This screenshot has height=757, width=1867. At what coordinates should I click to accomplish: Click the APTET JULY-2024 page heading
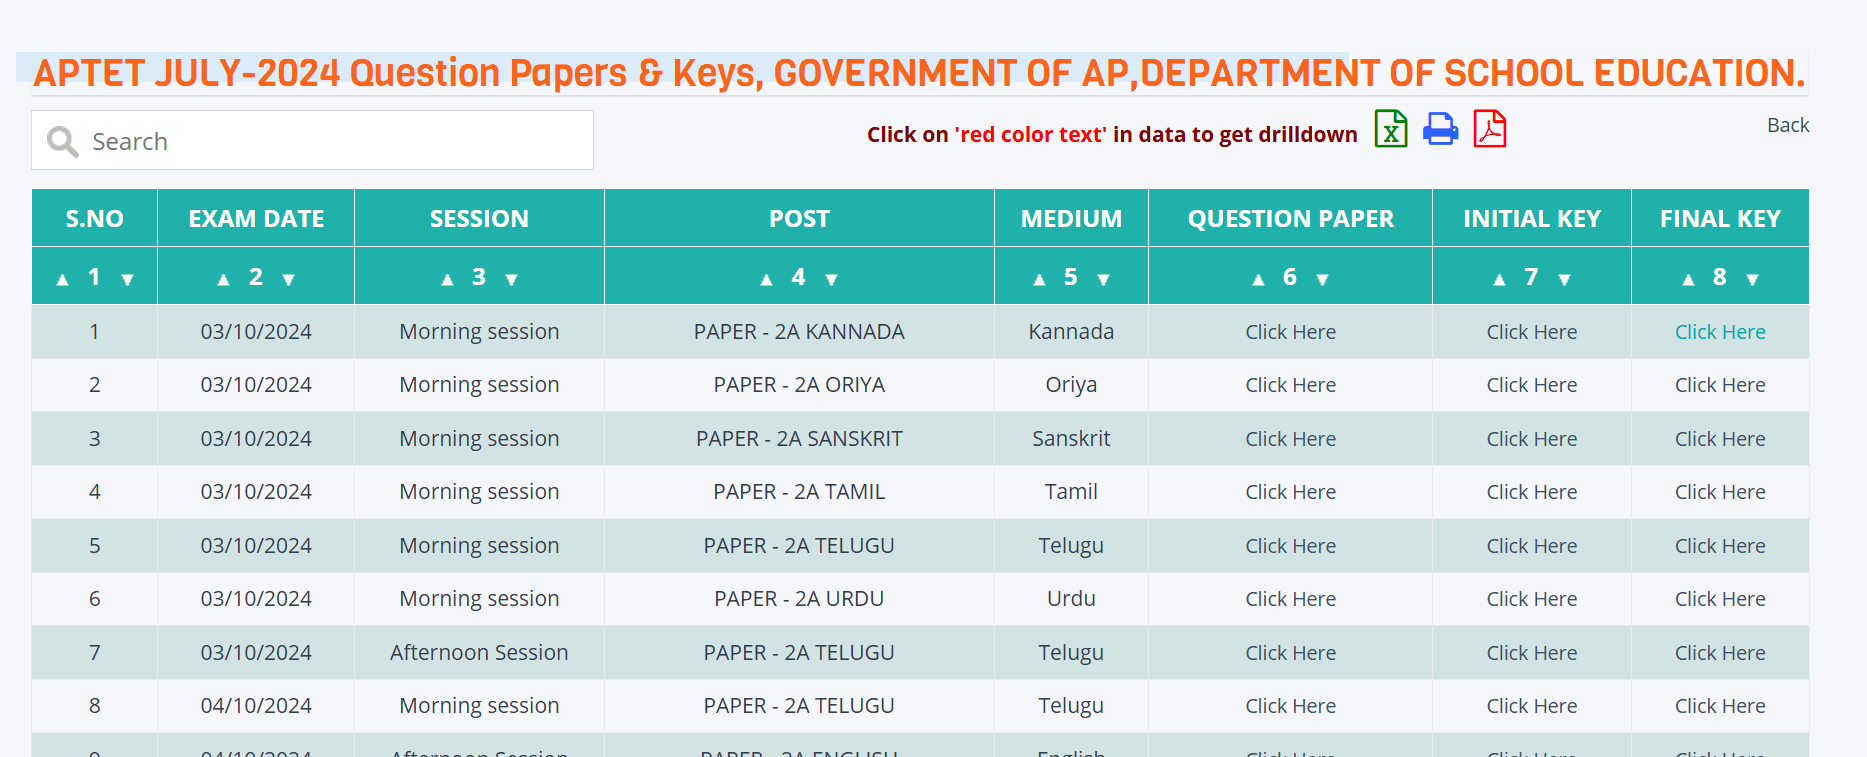[919, 73]
